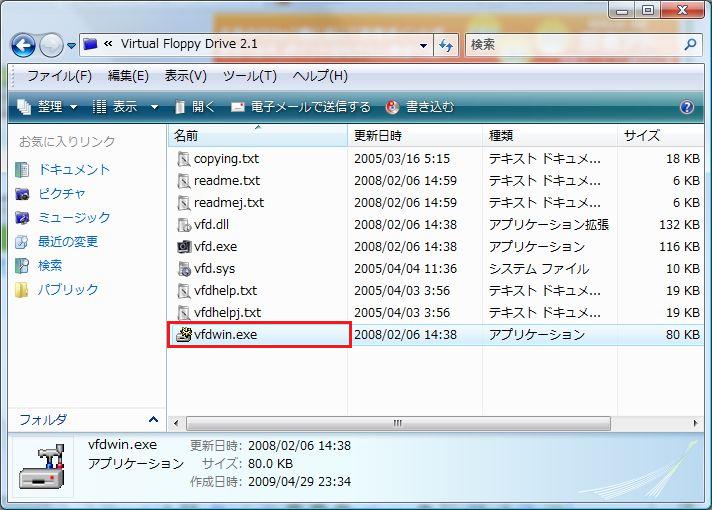Screen dimensions: 712x510
Task: Click the horizontal scrollbar right arrow
Action: [x=695, y=423]
